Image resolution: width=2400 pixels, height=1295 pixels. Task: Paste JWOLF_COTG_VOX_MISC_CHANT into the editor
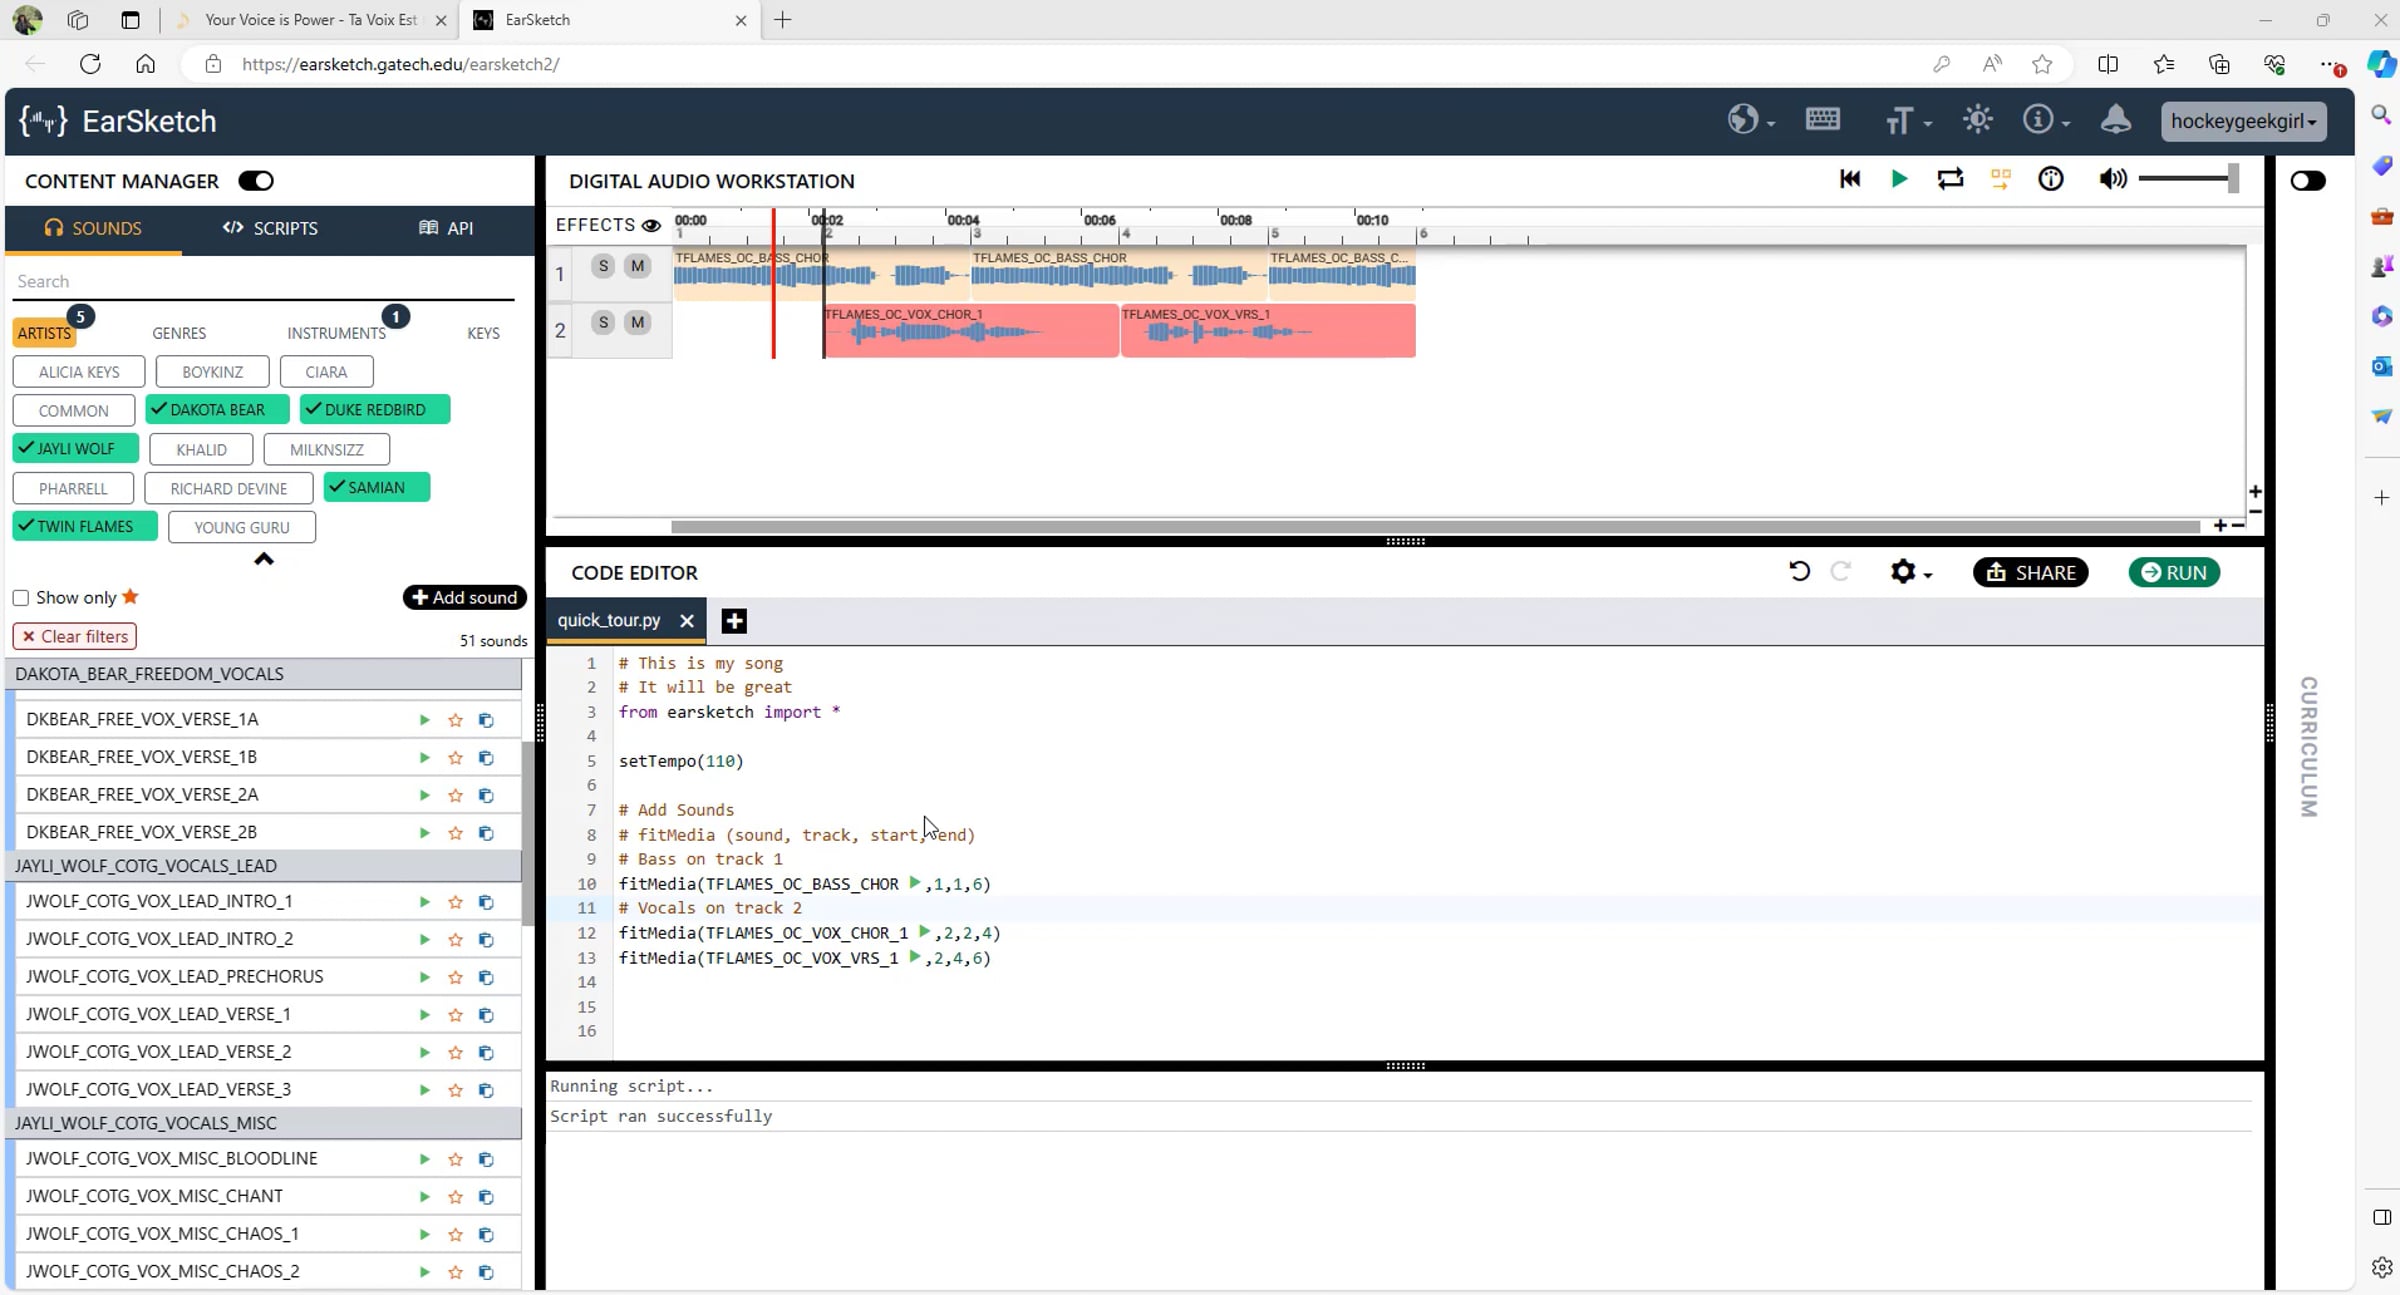point(486,1197)
